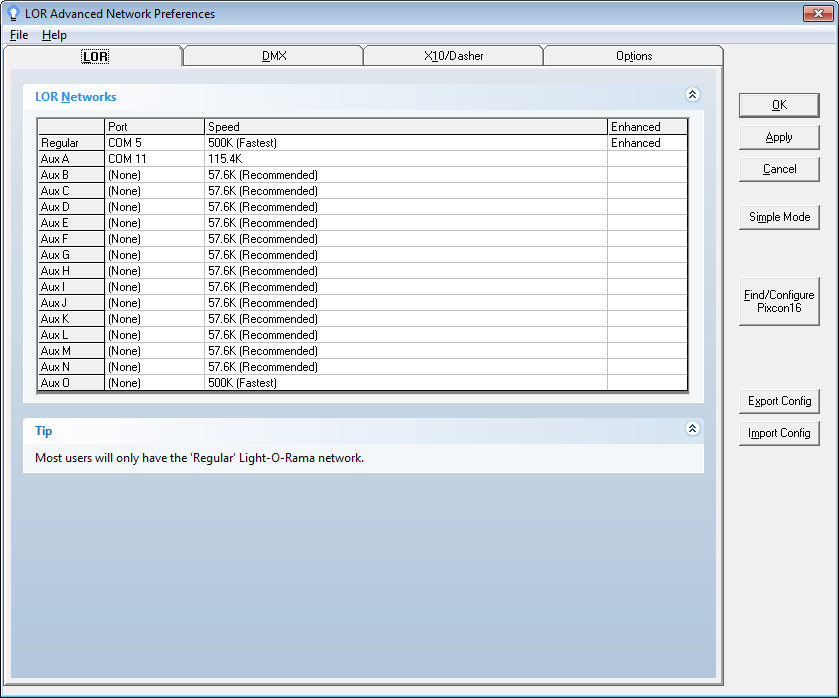Click Find/Configure Pixcon16 button
The image size is (839, 698).
point(779,301)
